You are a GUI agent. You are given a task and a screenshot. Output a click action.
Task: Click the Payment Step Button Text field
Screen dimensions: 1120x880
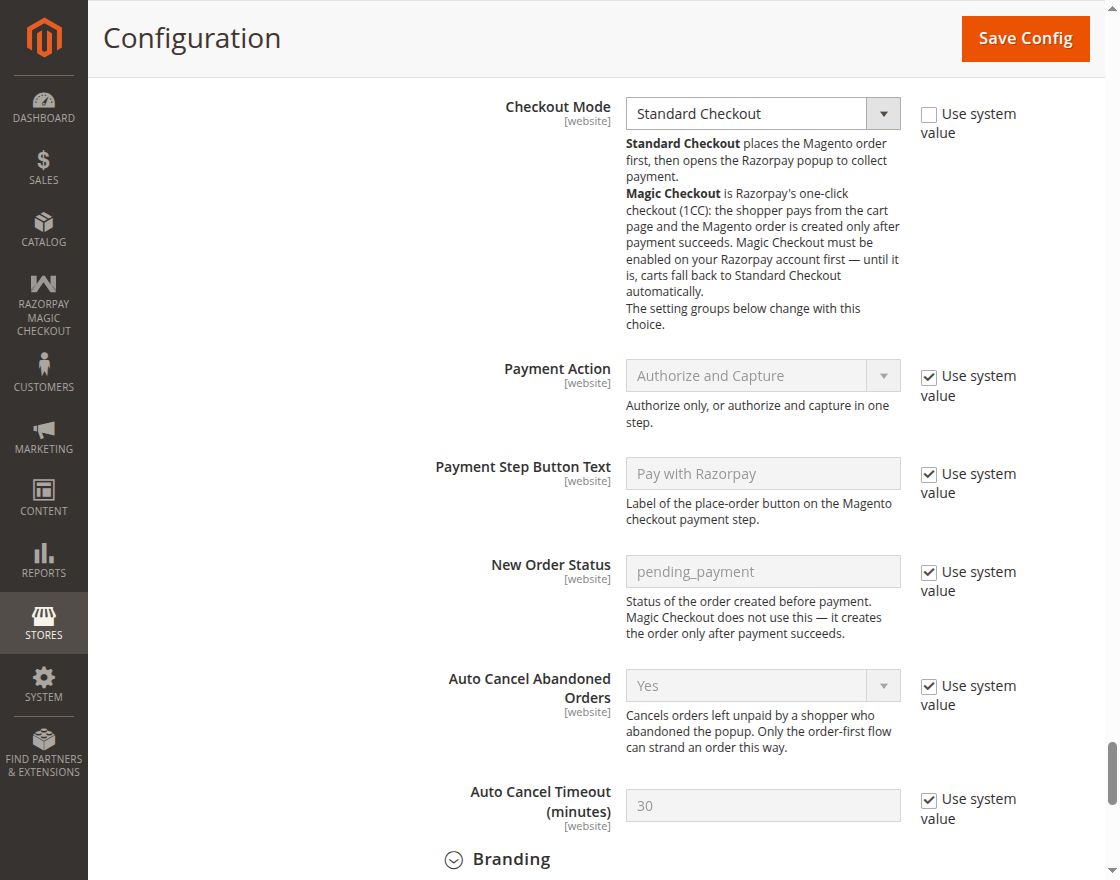[x=763, y=474]
